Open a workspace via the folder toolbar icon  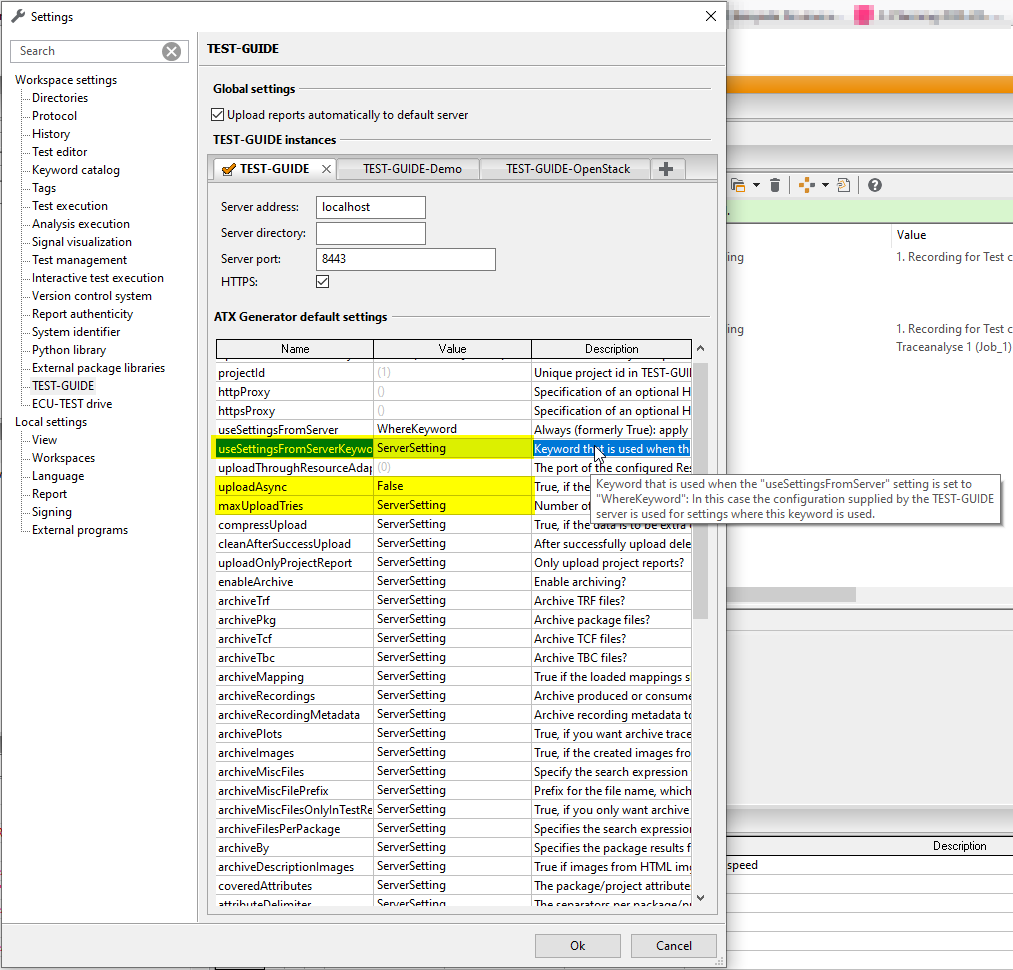click(x=738, y=185)
